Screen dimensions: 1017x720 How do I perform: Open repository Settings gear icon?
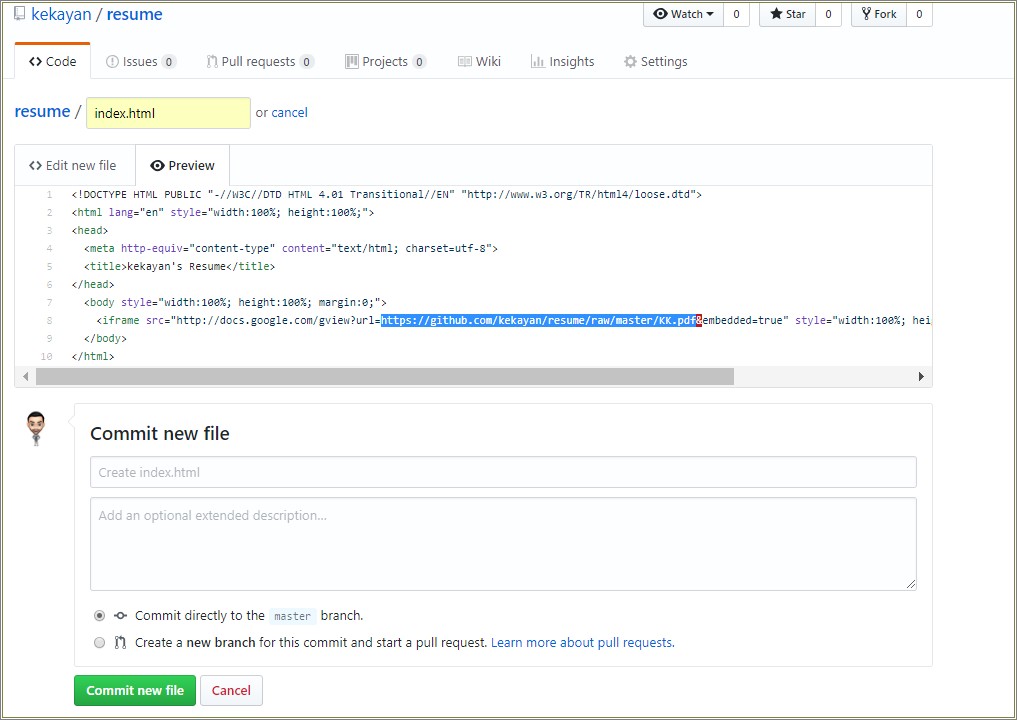pos(629,61)
